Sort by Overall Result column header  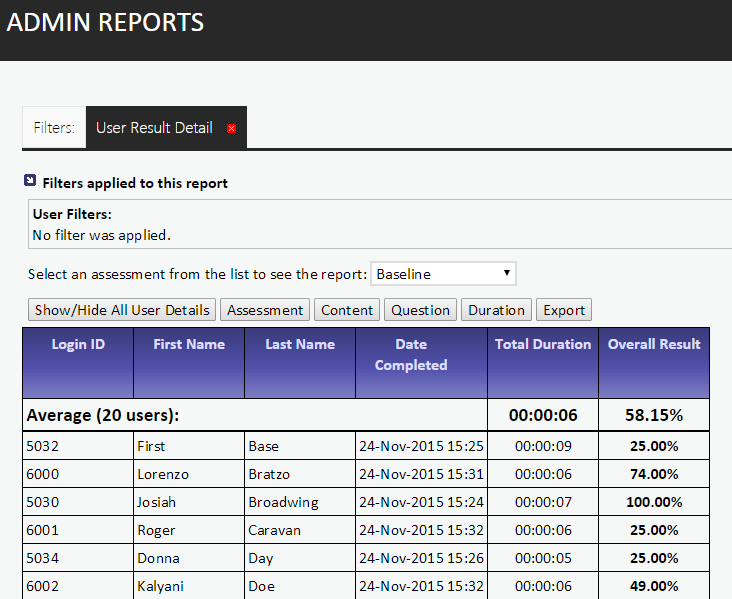pos(654,344)
